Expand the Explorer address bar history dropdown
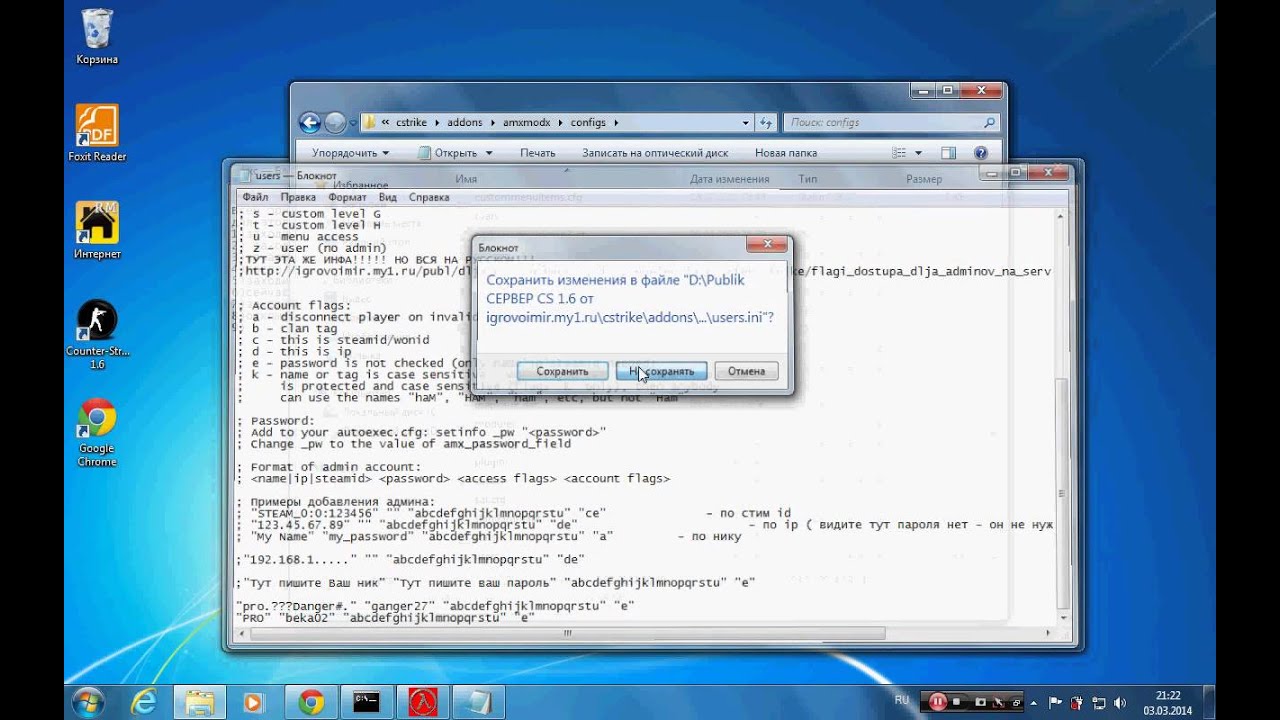The height and width of the screenshot is (720, 1280). tap(746, 123)
